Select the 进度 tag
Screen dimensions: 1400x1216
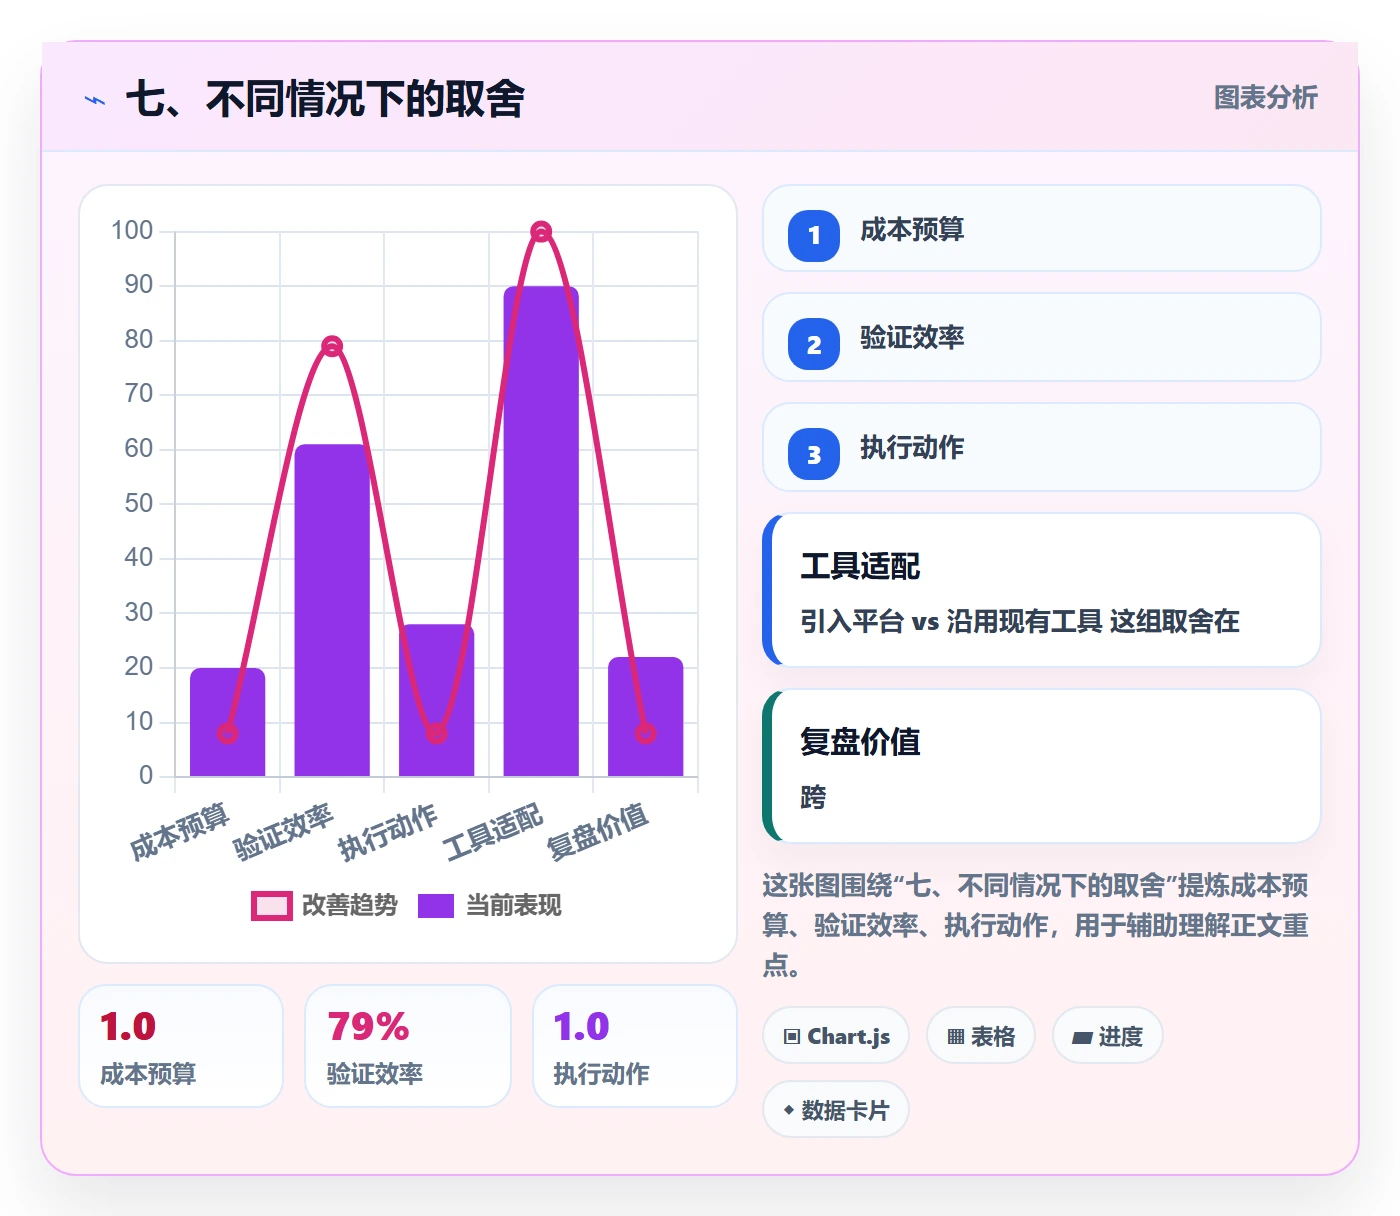[x=1107, y=1036]
